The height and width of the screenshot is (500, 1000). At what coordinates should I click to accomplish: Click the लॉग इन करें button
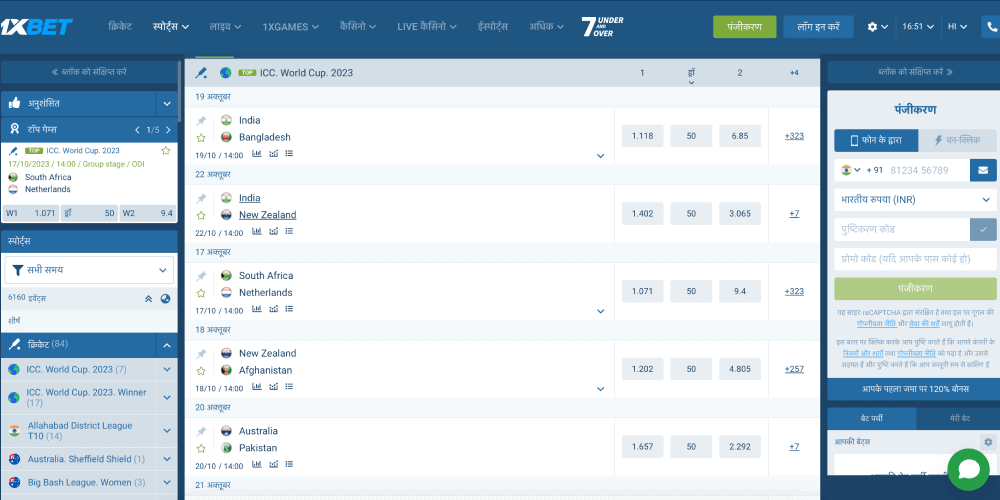[818, 27]
